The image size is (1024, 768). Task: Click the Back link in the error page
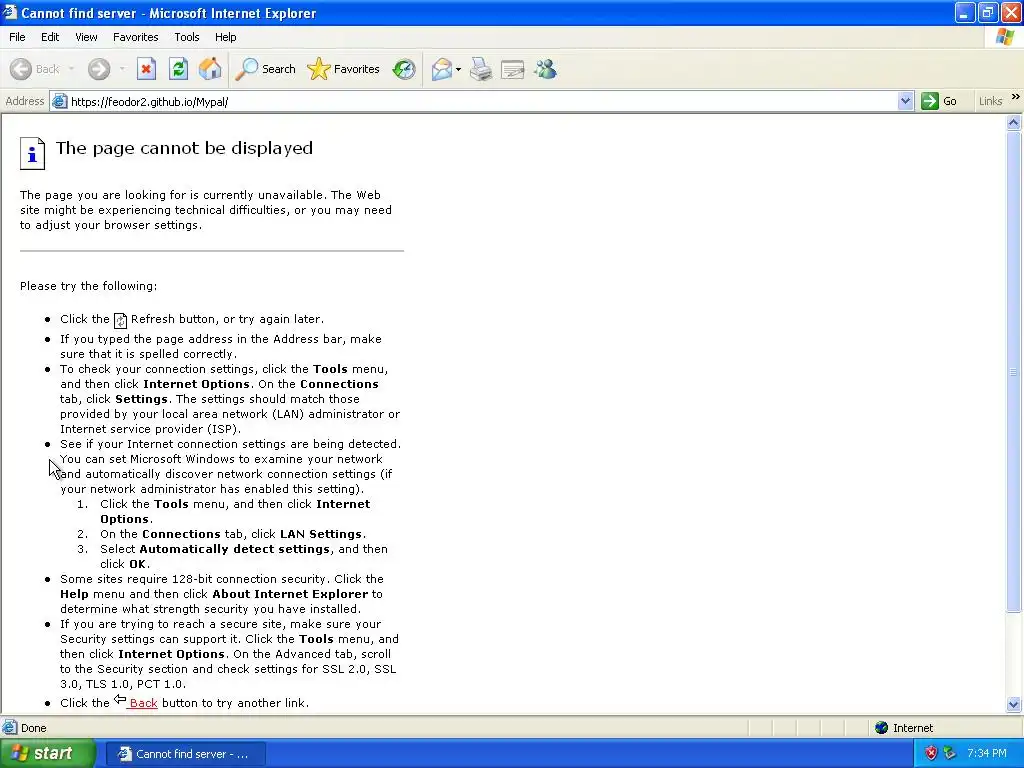(x=143, y=703)
